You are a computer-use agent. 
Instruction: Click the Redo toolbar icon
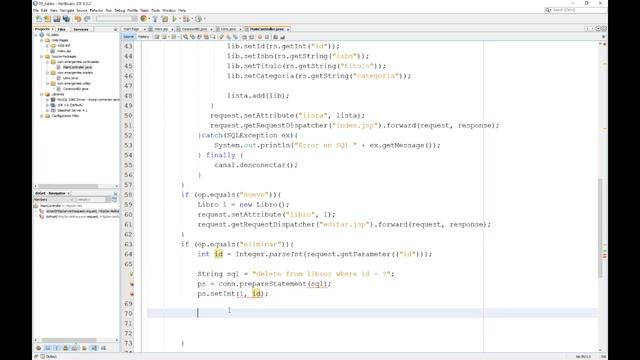click(87, 19)
